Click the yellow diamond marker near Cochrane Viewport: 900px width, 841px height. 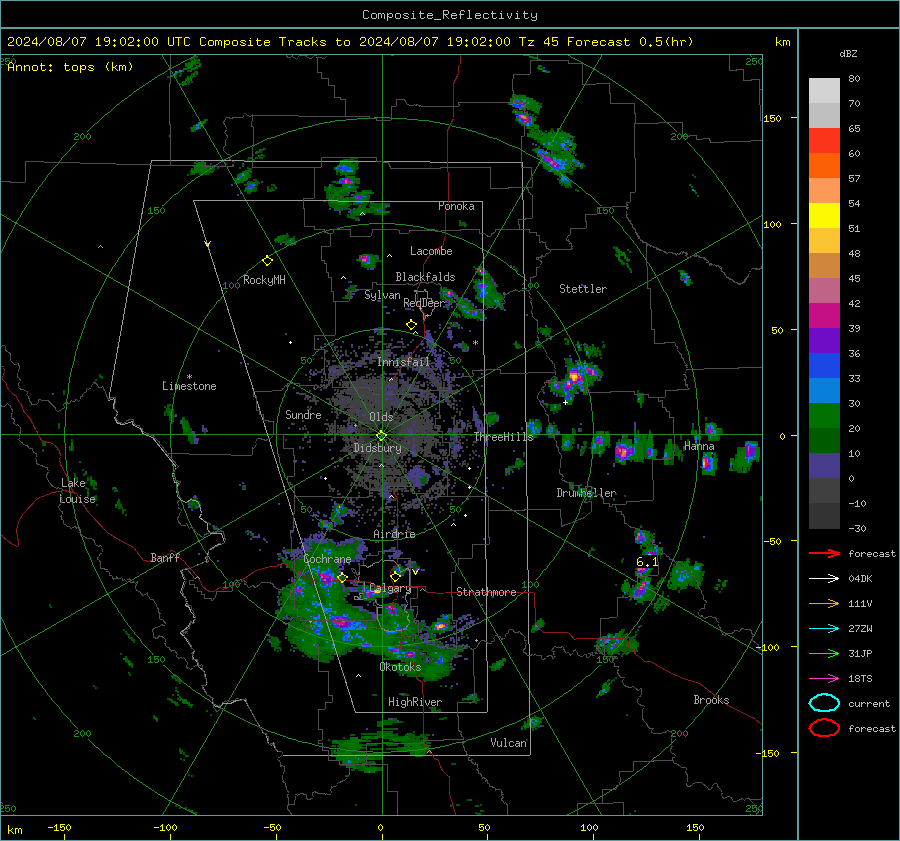(x=342, y=578)
